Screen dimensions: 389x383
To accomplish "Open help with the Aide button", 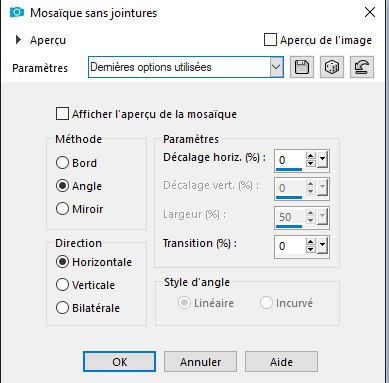I will coord(281,362).
